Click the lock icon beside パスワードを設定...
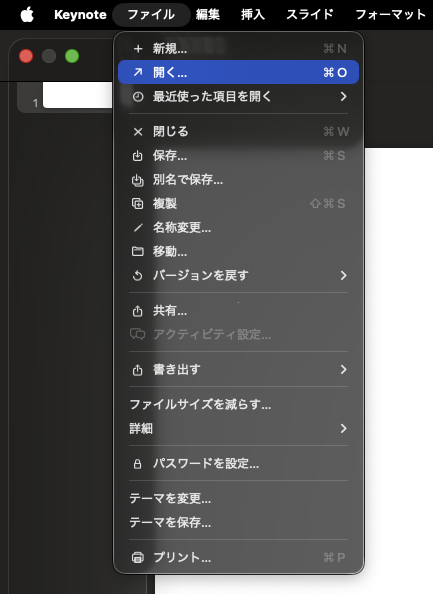The image size is (433, 594). tap(138, 463)
